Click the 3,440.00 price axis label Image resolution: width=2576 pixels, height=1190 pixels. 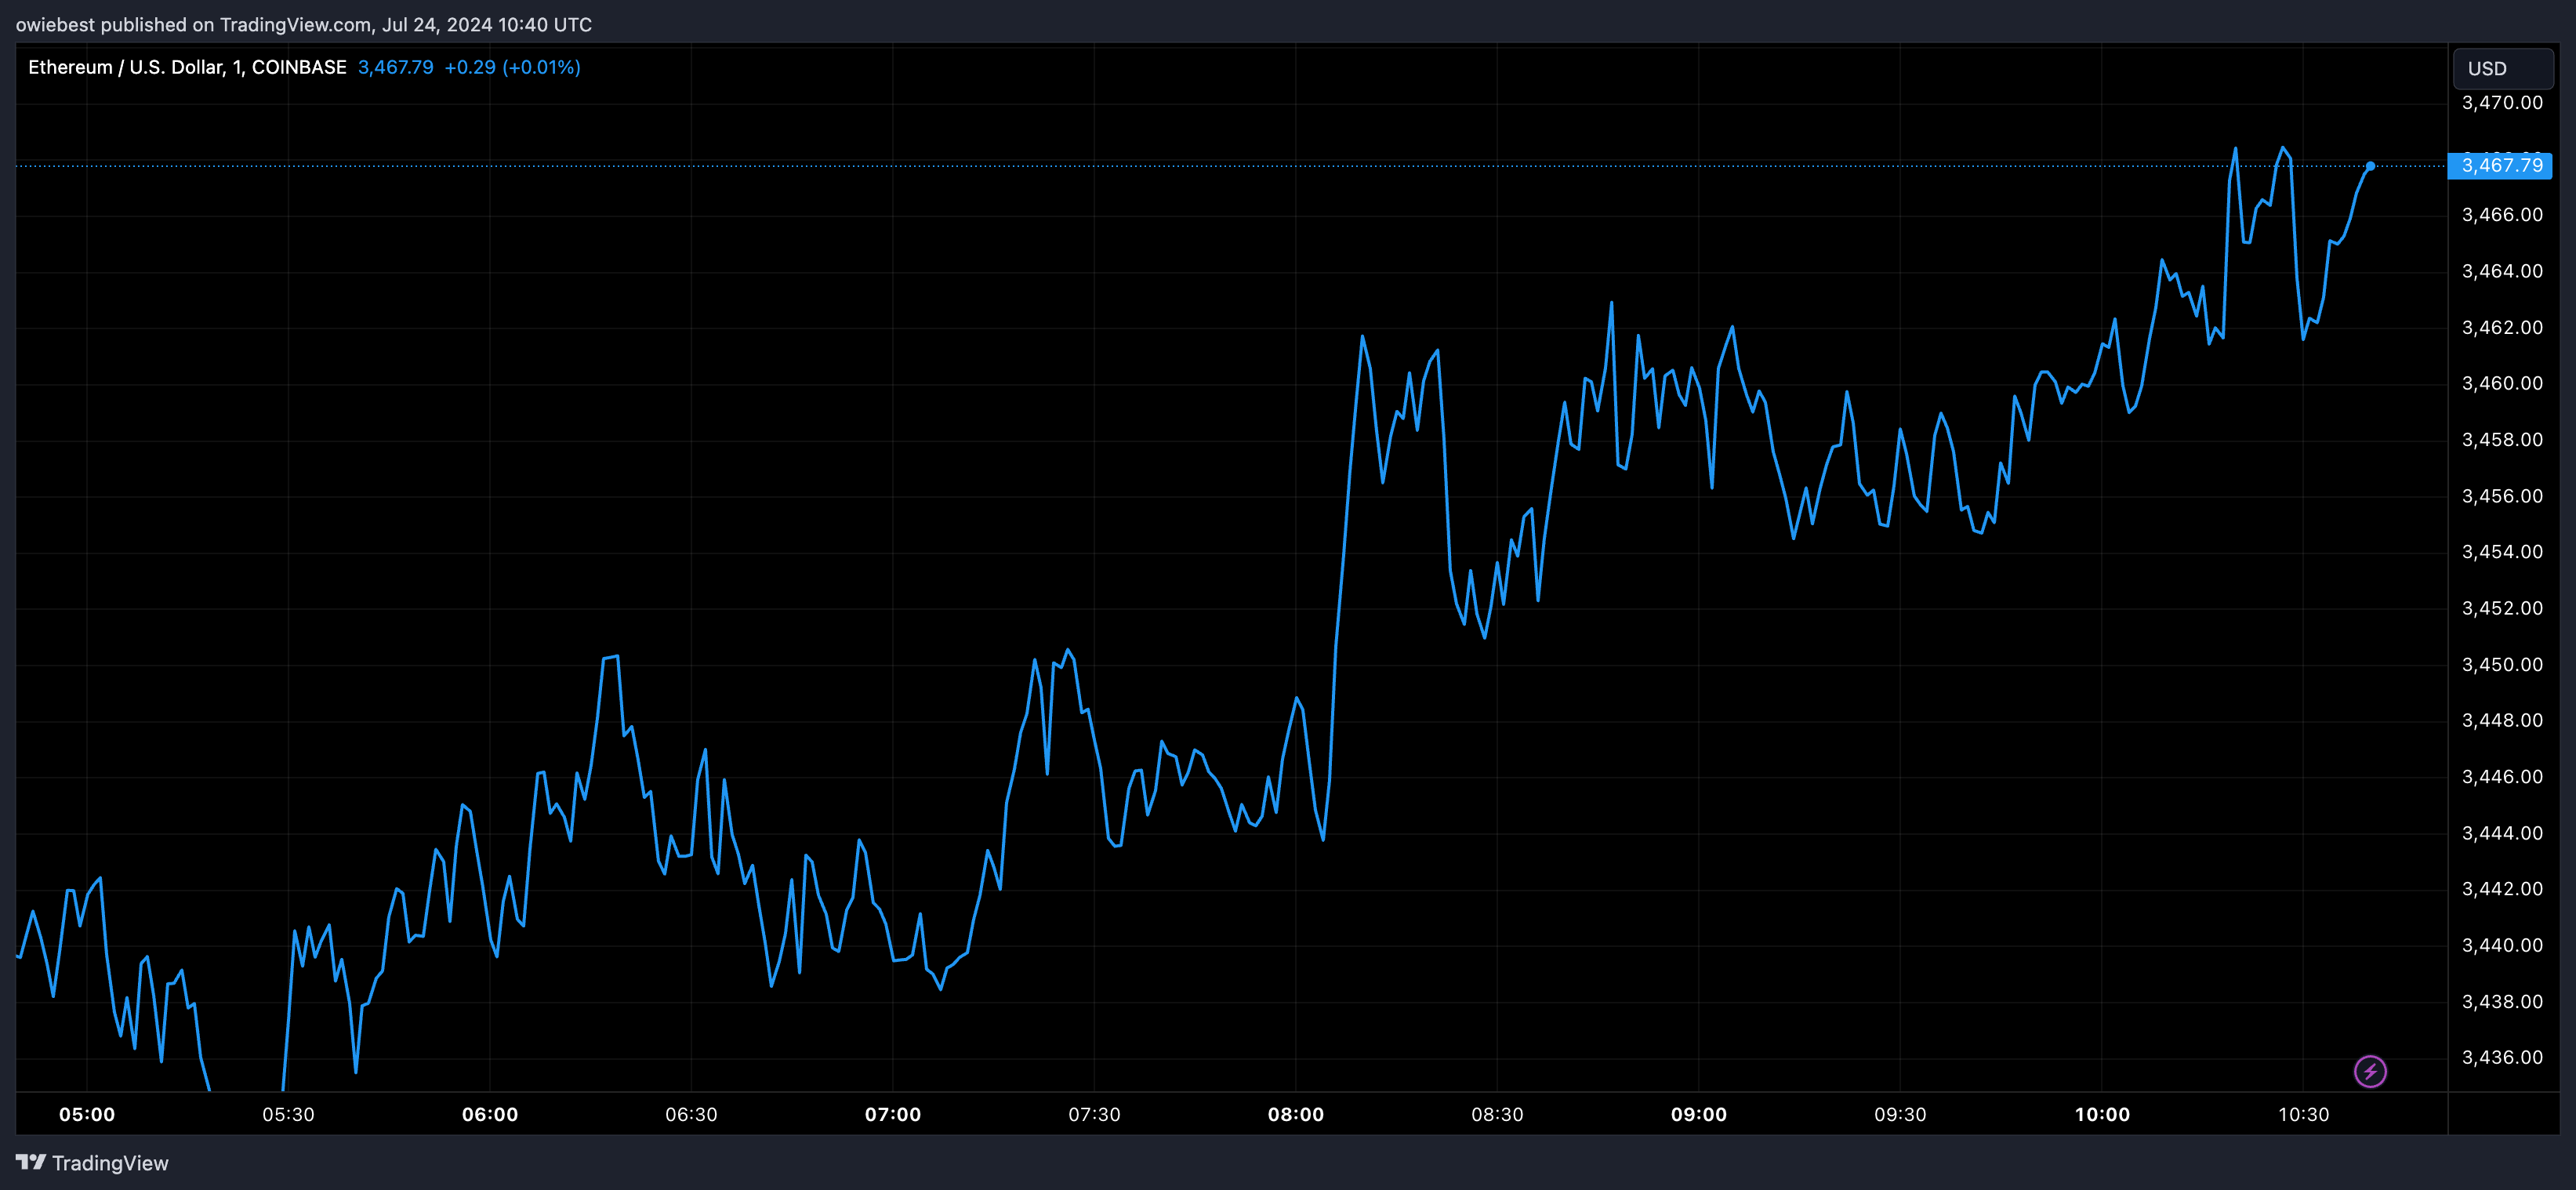[x=2502, y=945]
